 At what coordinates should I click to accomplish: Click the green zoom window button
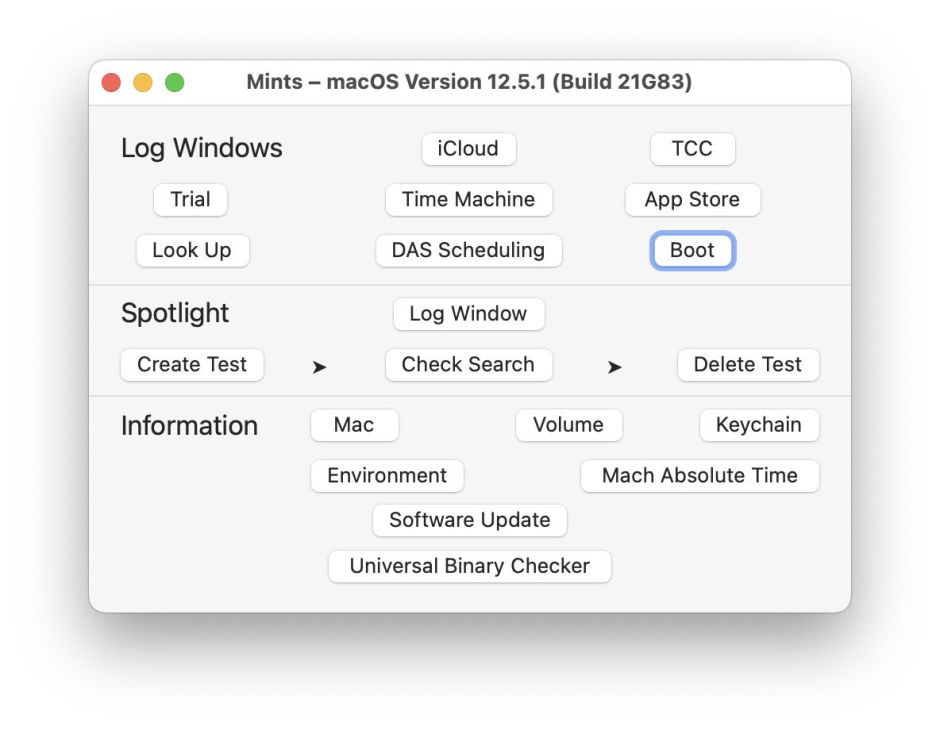(x=175, y=83)
